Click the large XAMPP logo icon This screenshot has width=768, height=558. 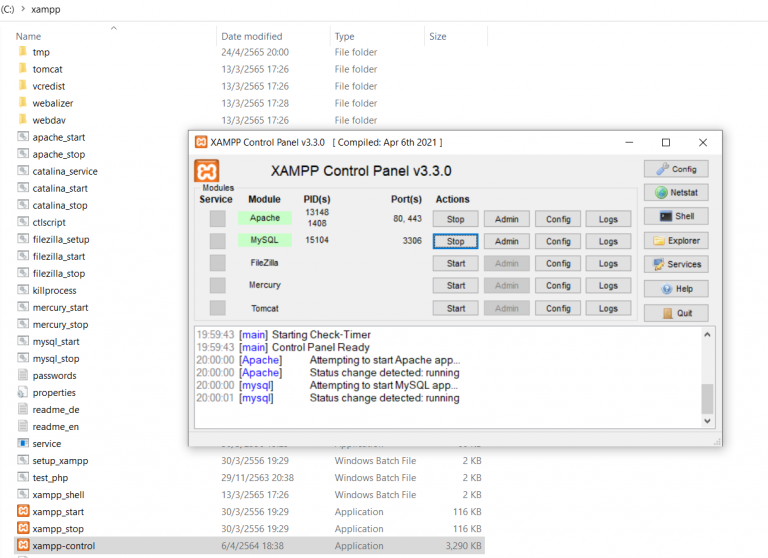tap(208, 171)
